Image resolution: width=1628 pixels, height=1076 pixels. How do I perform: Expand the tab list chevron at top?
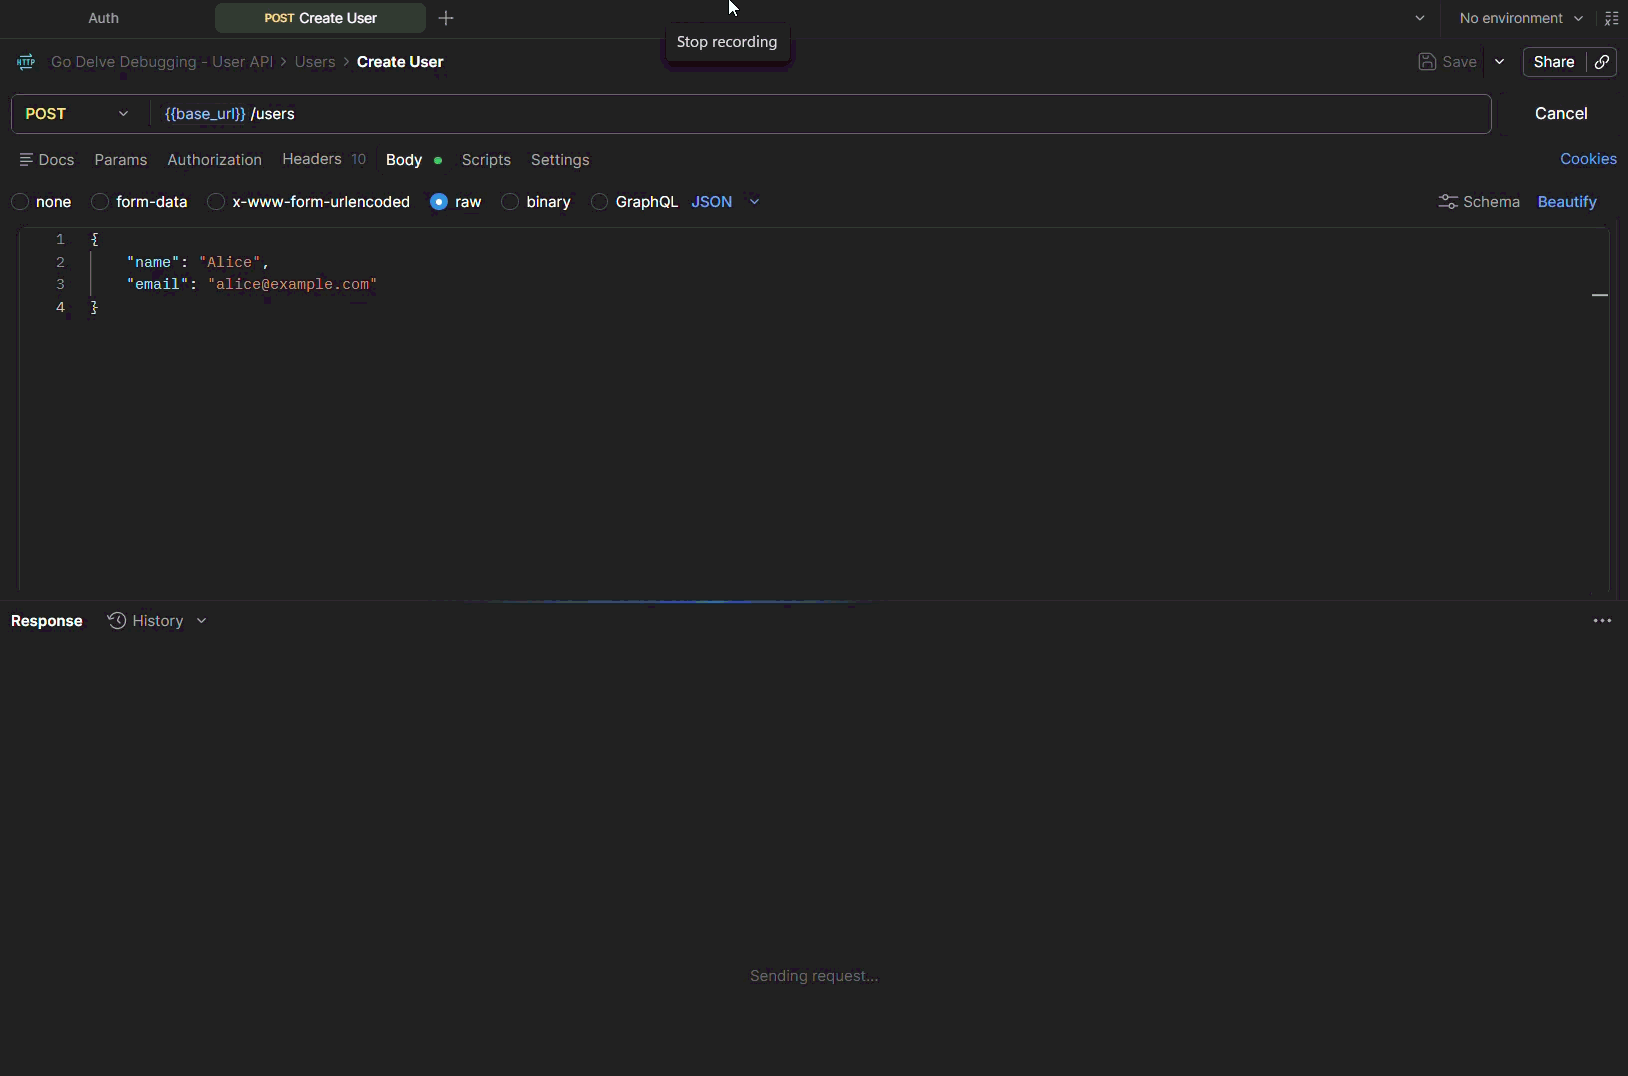1420,18
